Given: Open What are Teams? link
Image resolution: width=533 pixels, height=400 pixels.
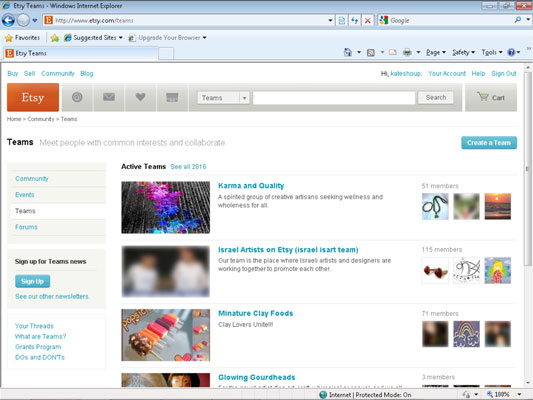Looking at the screenshot, I should coord(40,336).
